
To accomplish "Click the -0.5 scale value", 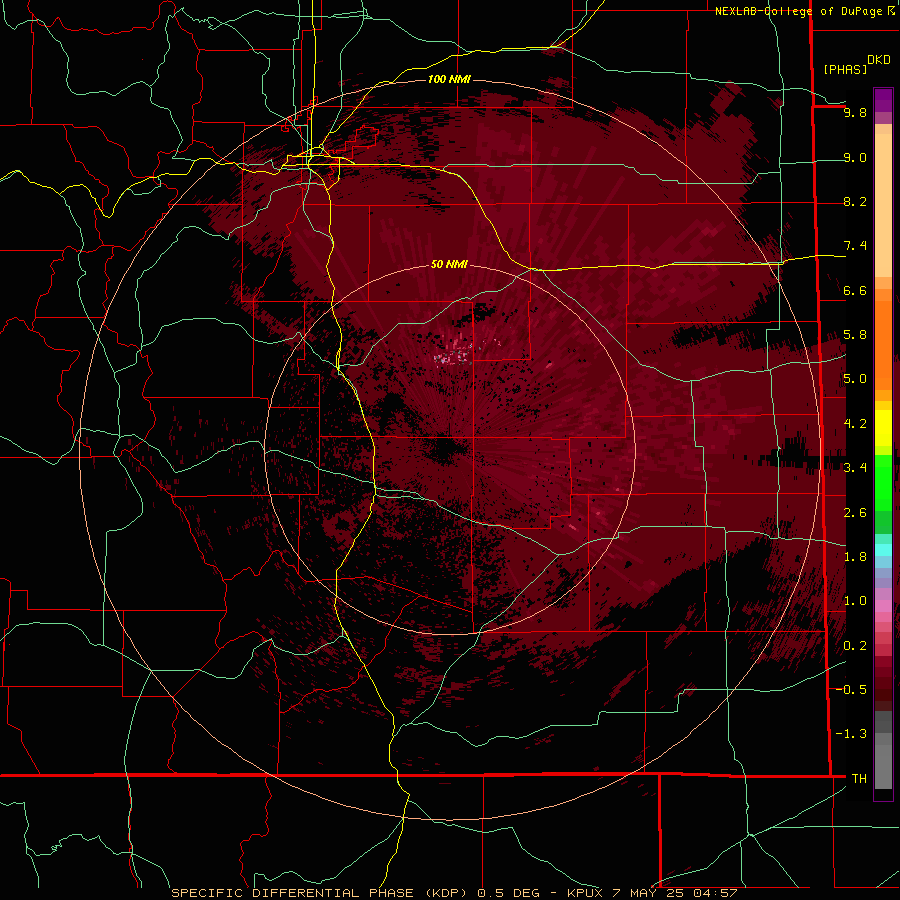I will tap(851, 690).
